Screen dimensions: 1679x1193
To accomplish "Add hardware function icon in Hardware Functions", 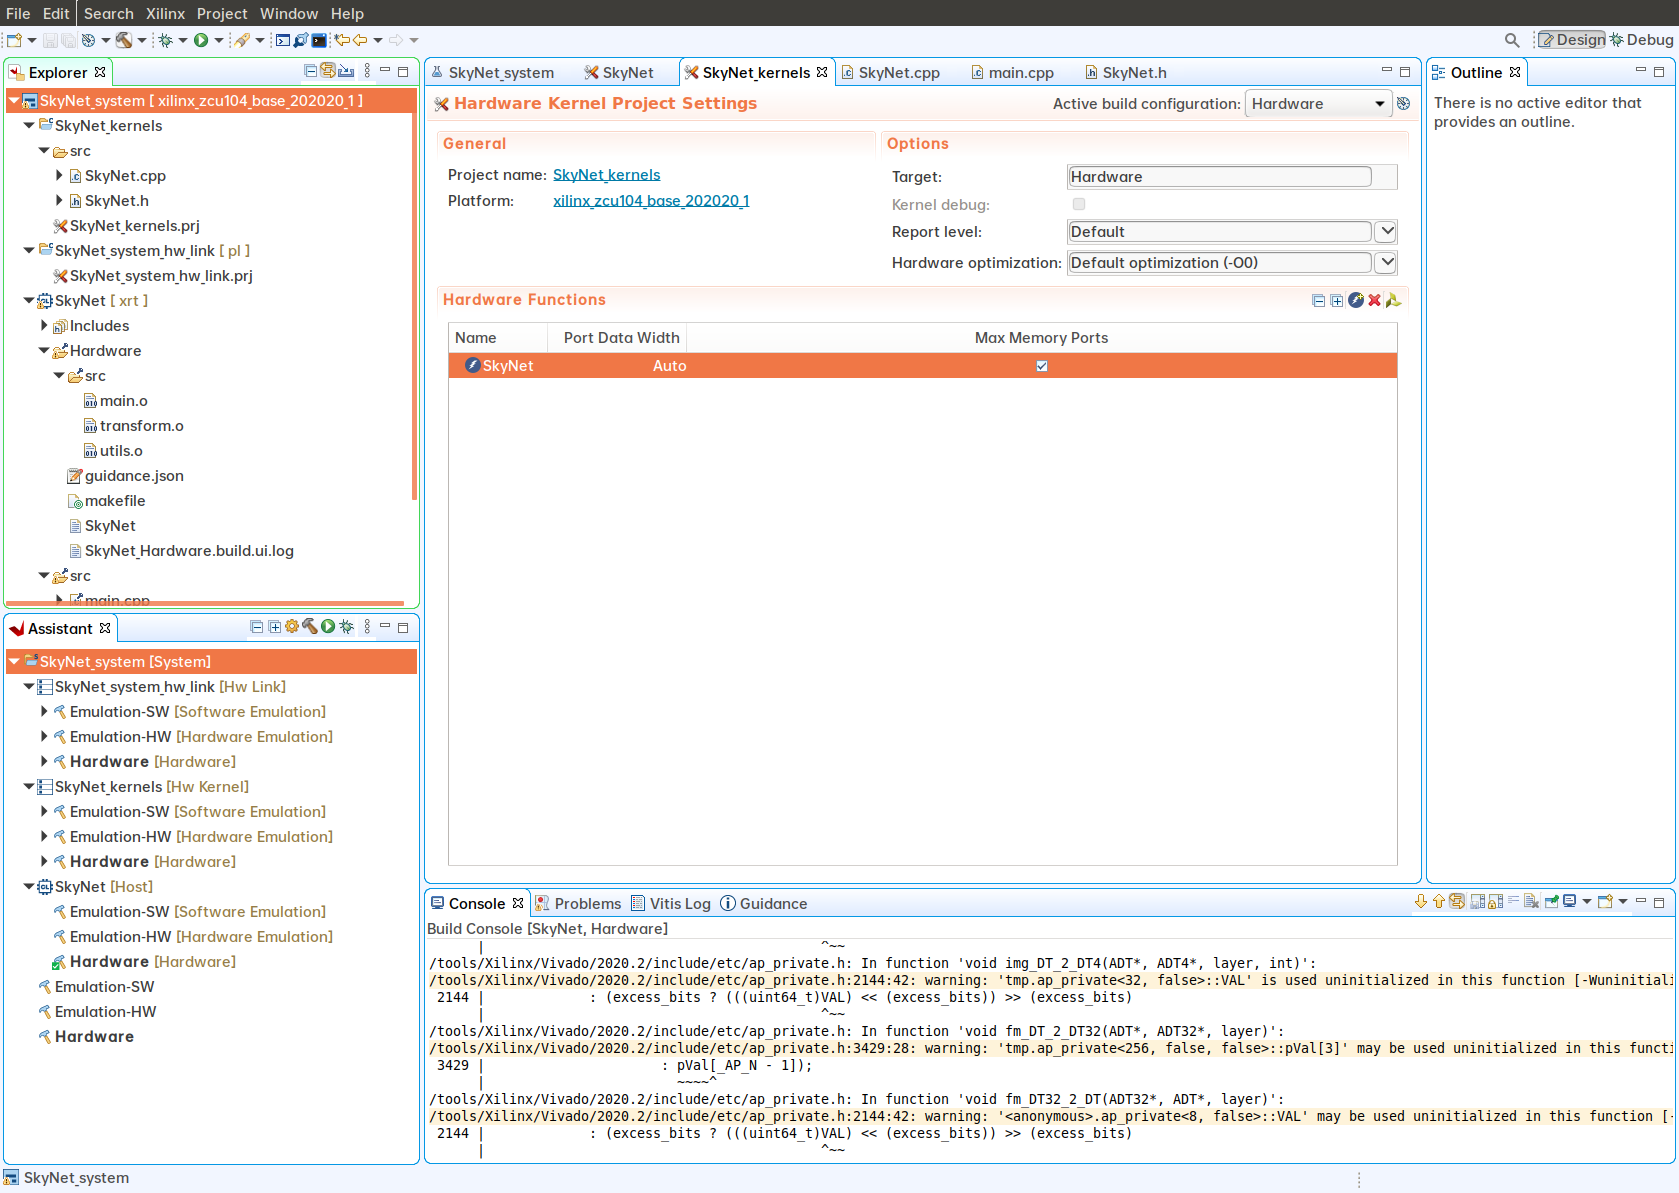I will (1356, 300).
